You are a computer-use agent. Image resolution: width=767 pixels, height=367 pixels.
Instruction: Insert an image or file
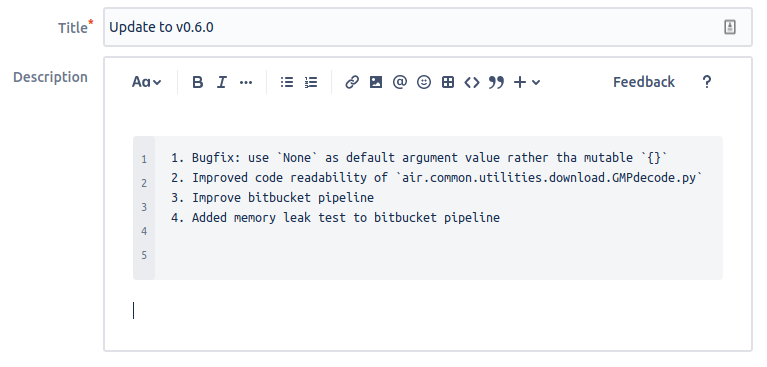(x=376, y=82)
